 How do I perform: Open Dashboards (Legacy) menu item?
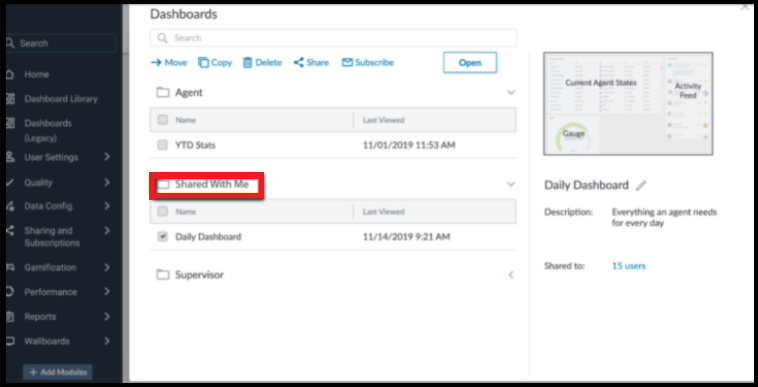[48, 130]
